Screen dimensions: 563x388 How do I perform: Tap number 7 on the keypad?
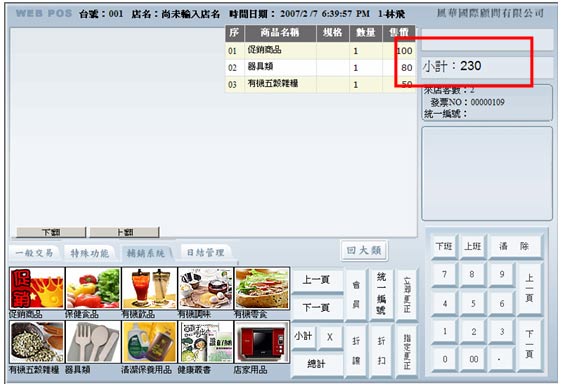click(444, 274)
